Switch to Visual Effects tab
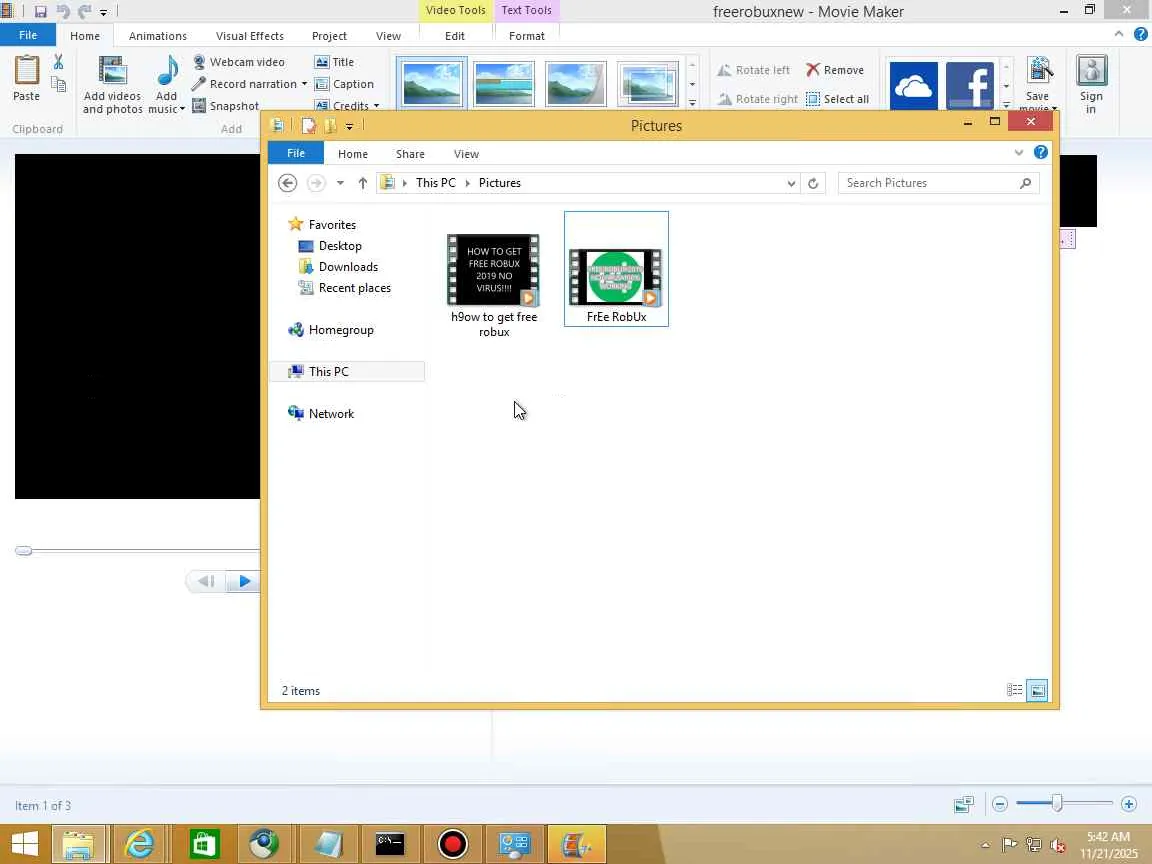Screen dimensions: 1152x864 [250, 36]
